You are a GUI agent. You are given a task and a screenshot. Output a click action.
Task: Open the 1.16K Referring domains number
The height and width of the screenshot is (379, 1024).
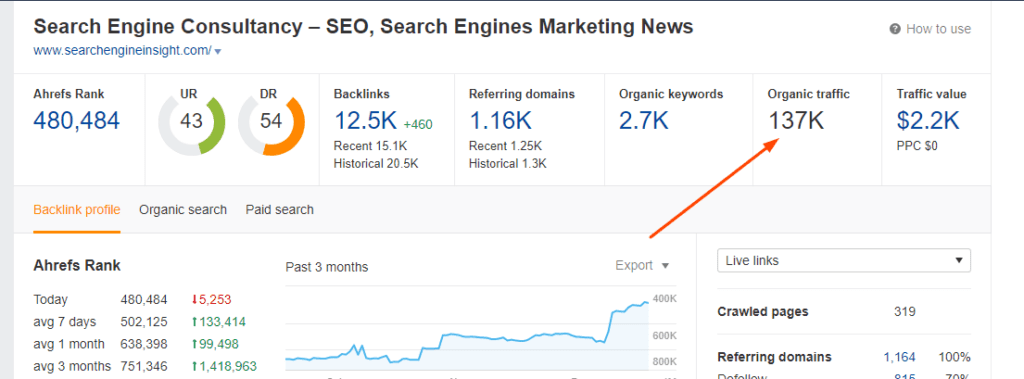[501, 121]
